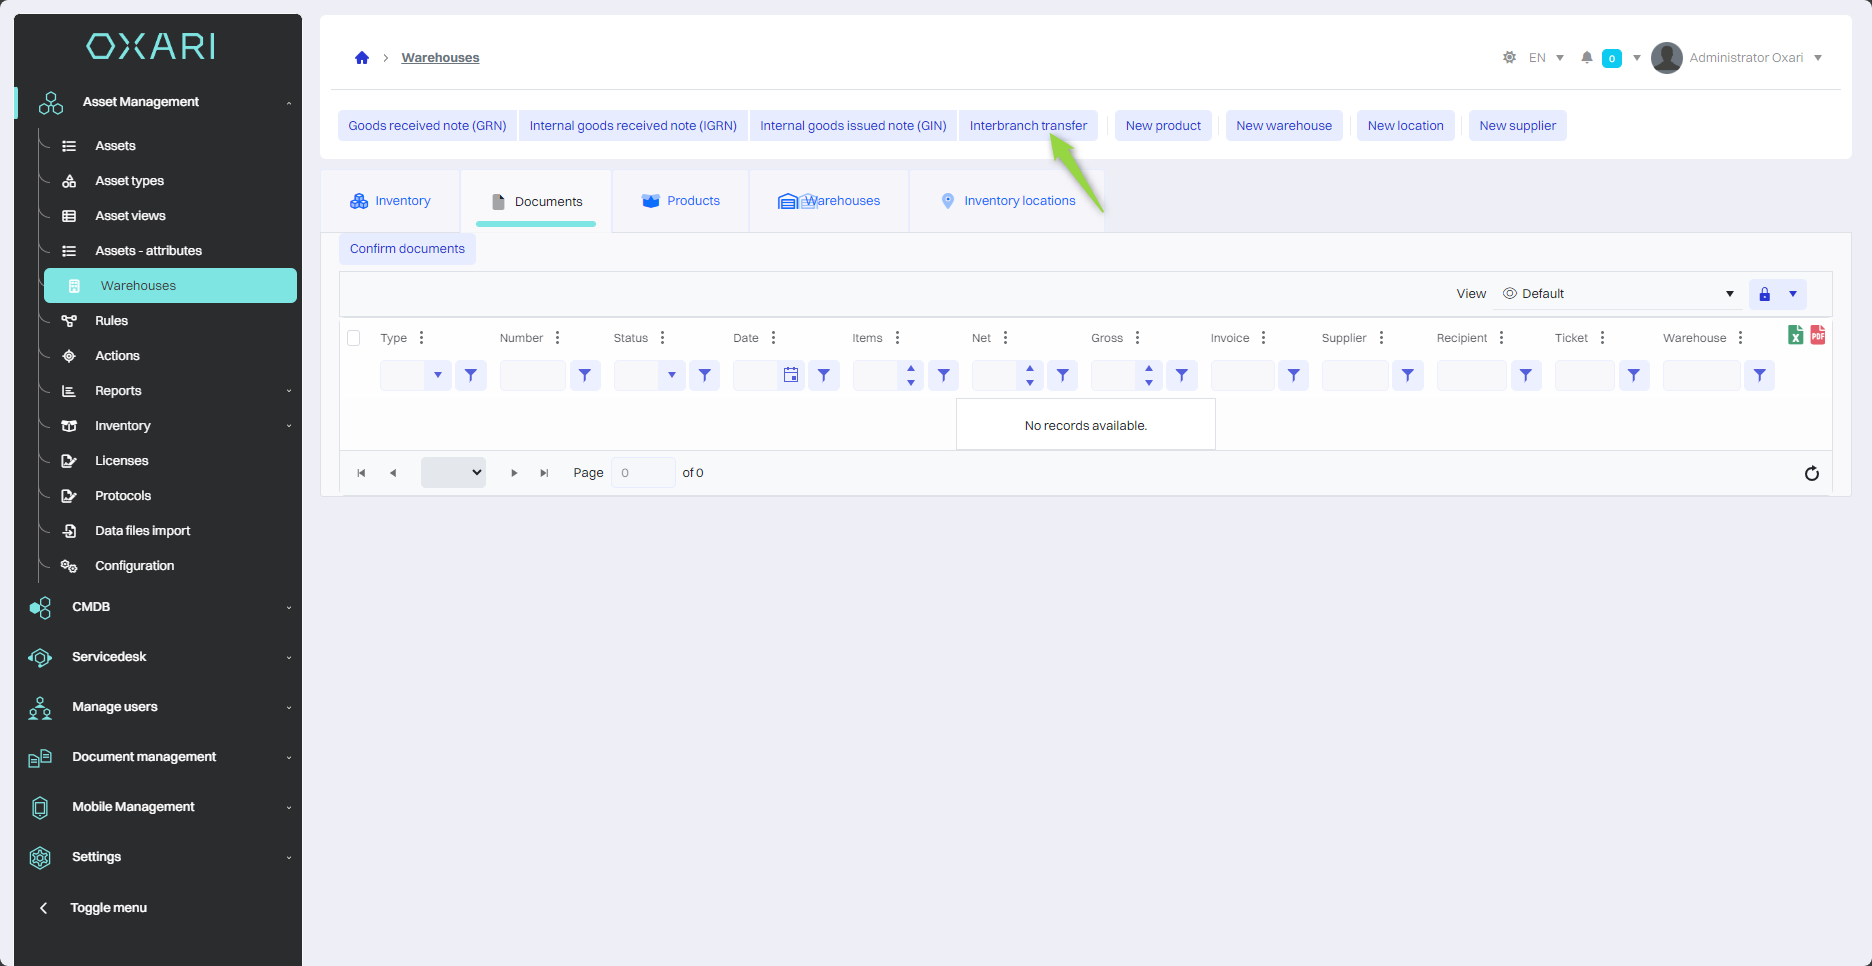Tick the select-all checkbox in table header
This screenshot has height=966, width=1872.
pos(354,338)
